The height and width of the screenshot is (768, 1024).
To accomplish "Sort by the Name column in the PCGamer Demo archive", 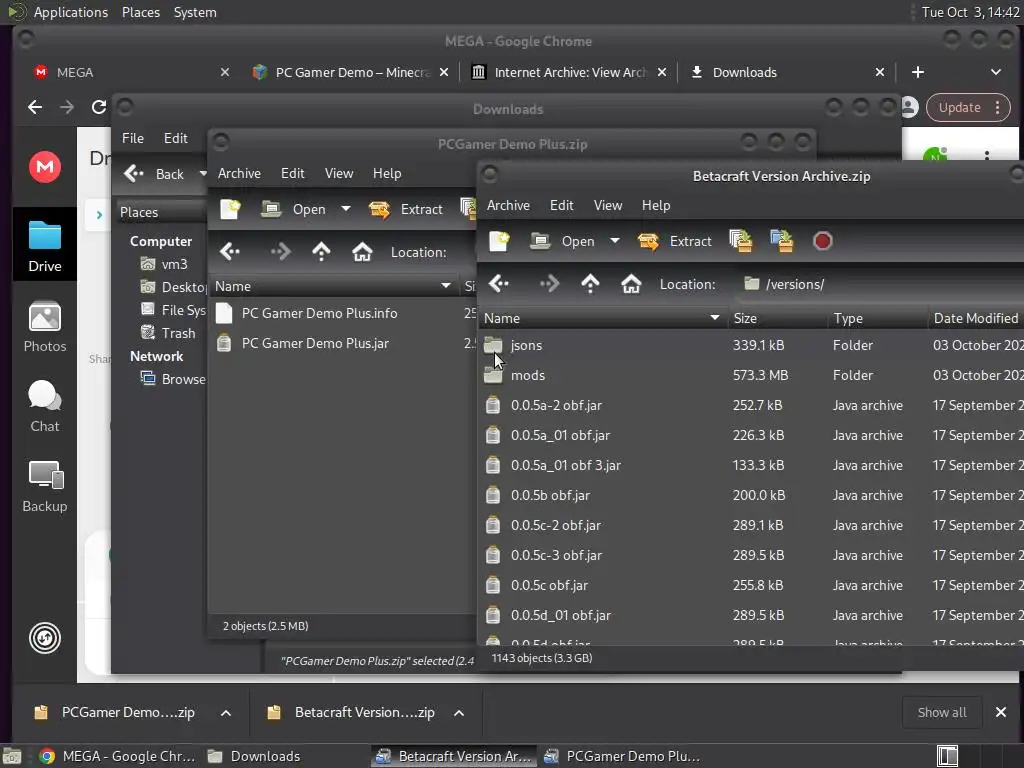I will pos(333,286).
